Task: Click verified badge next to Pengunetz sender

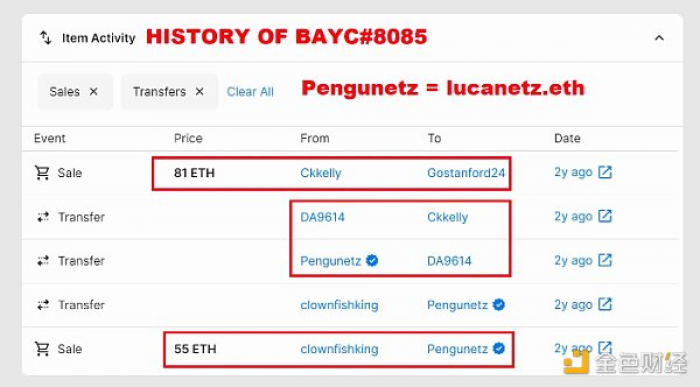Action: [x=372, y=260]
